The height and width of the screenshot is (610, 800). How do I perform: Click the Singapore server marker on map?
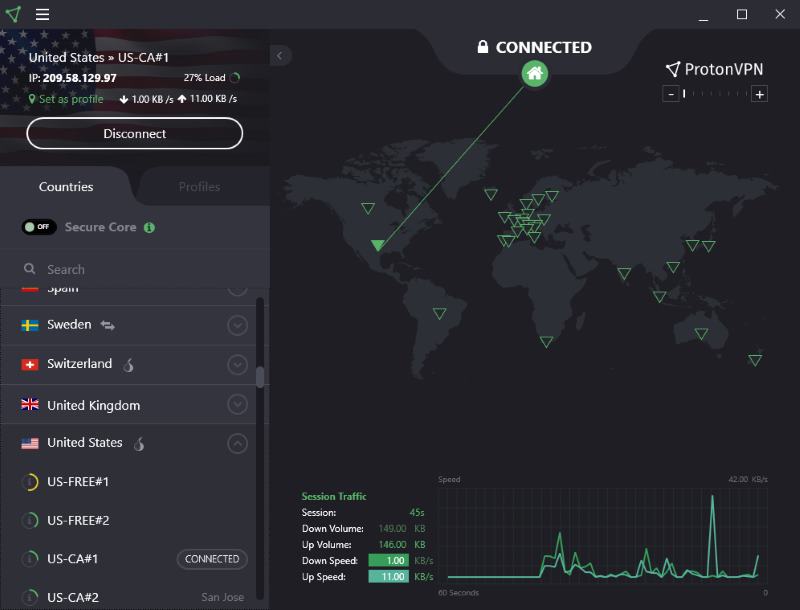[x=659, y=296]
